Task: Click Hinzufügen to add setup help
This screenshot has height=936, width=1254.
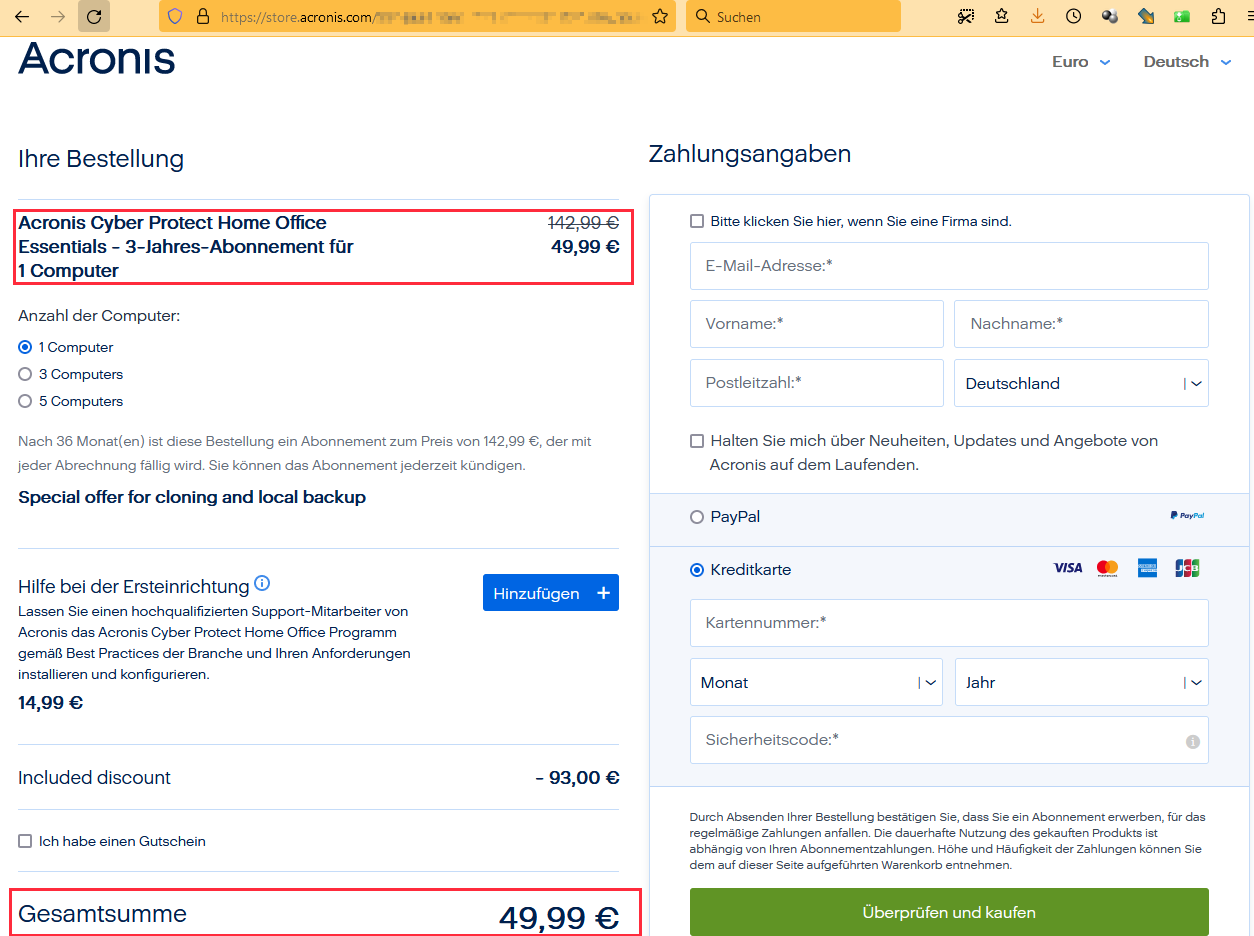Action: point(551,593)
